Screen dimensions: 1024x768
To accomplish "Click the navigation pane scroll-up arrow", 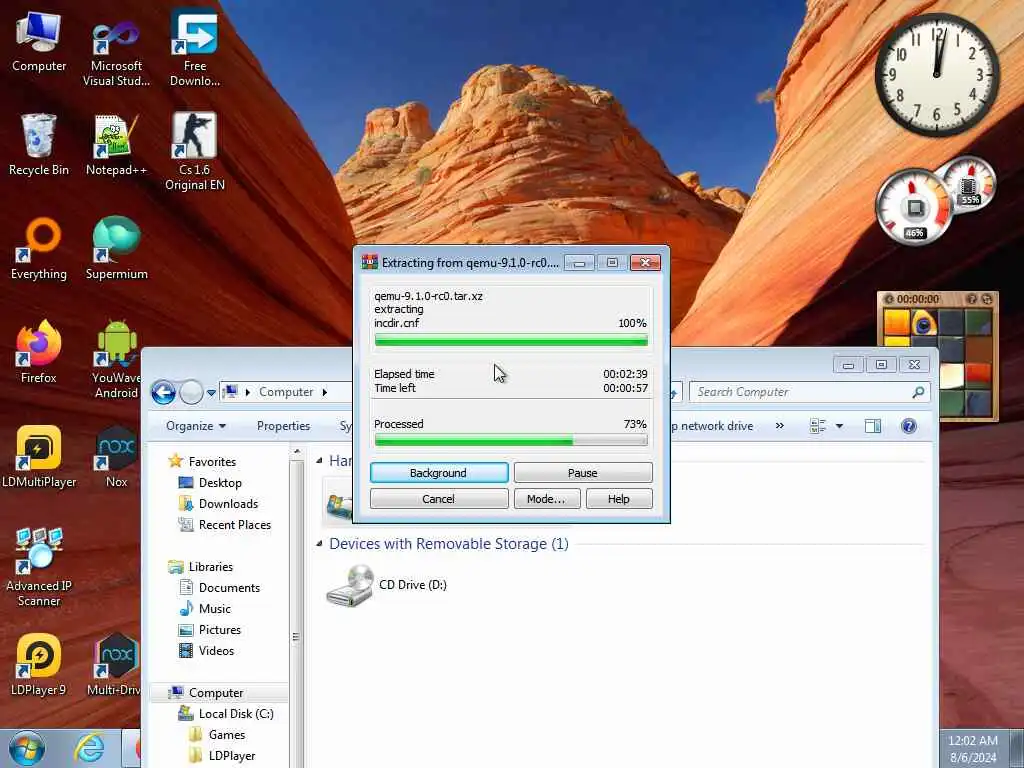I will pos(296,452).
